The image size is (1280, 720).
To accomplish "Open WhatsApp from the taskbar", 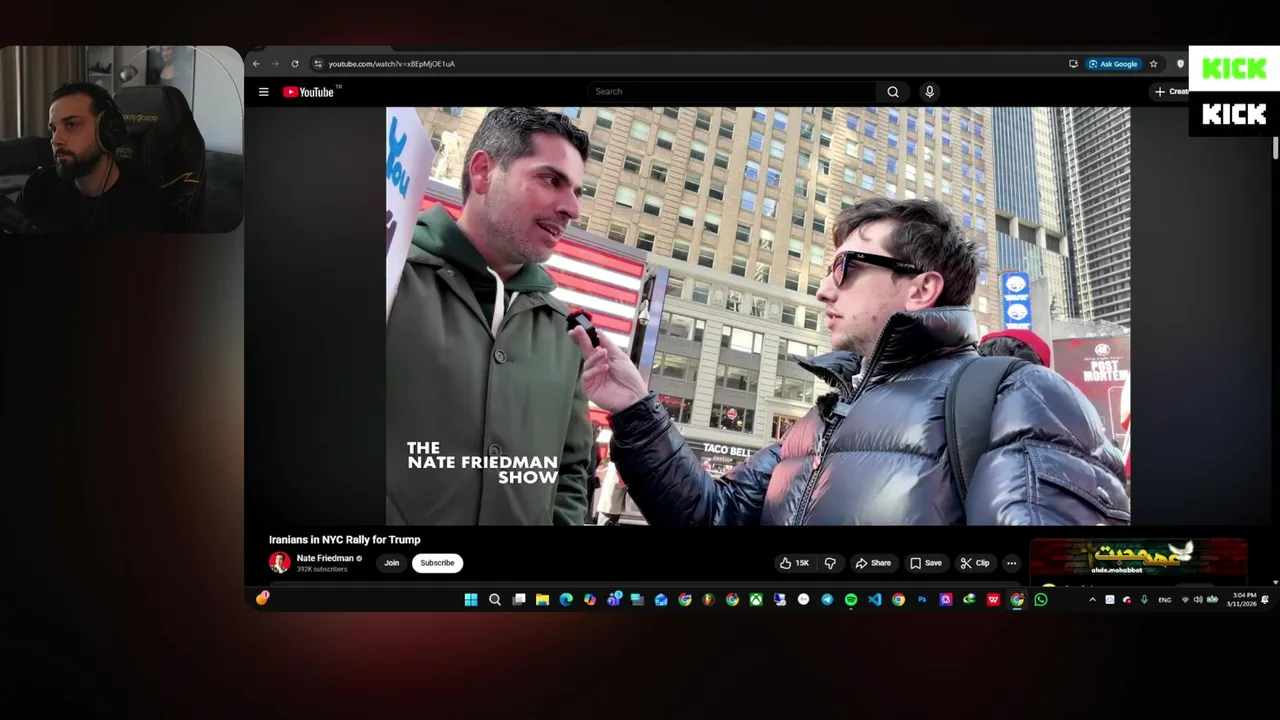I will point(1041,600).
